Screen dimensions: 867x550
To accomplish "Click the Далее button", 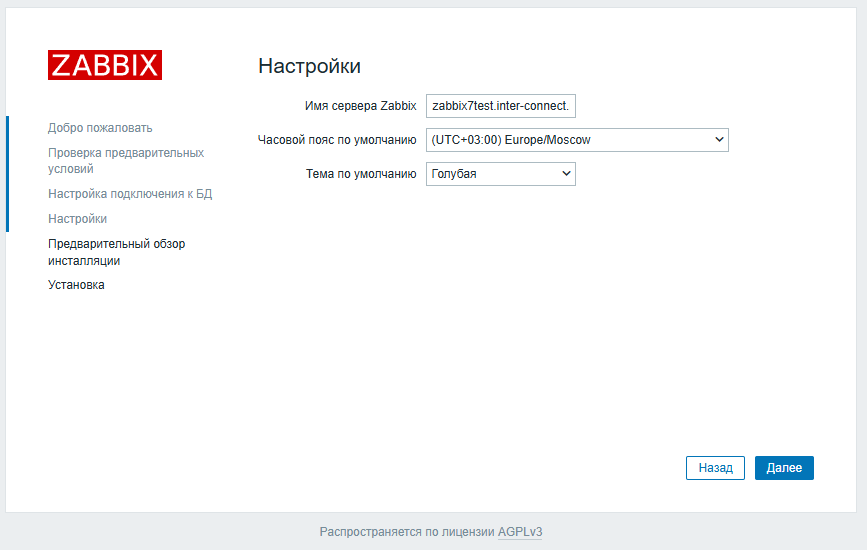I will (784, 468).
